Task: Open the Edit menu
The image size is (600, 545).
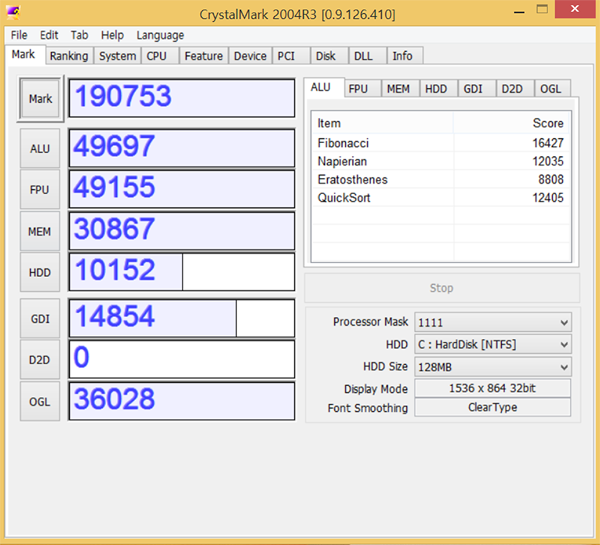Action: [49, 35]
